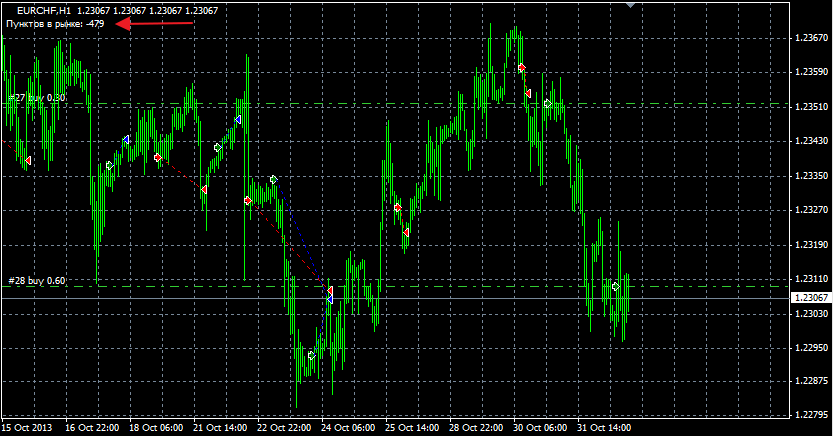Click price scale value 1.22950
Viewport: 833px width, 436px height.
[812, 348]
